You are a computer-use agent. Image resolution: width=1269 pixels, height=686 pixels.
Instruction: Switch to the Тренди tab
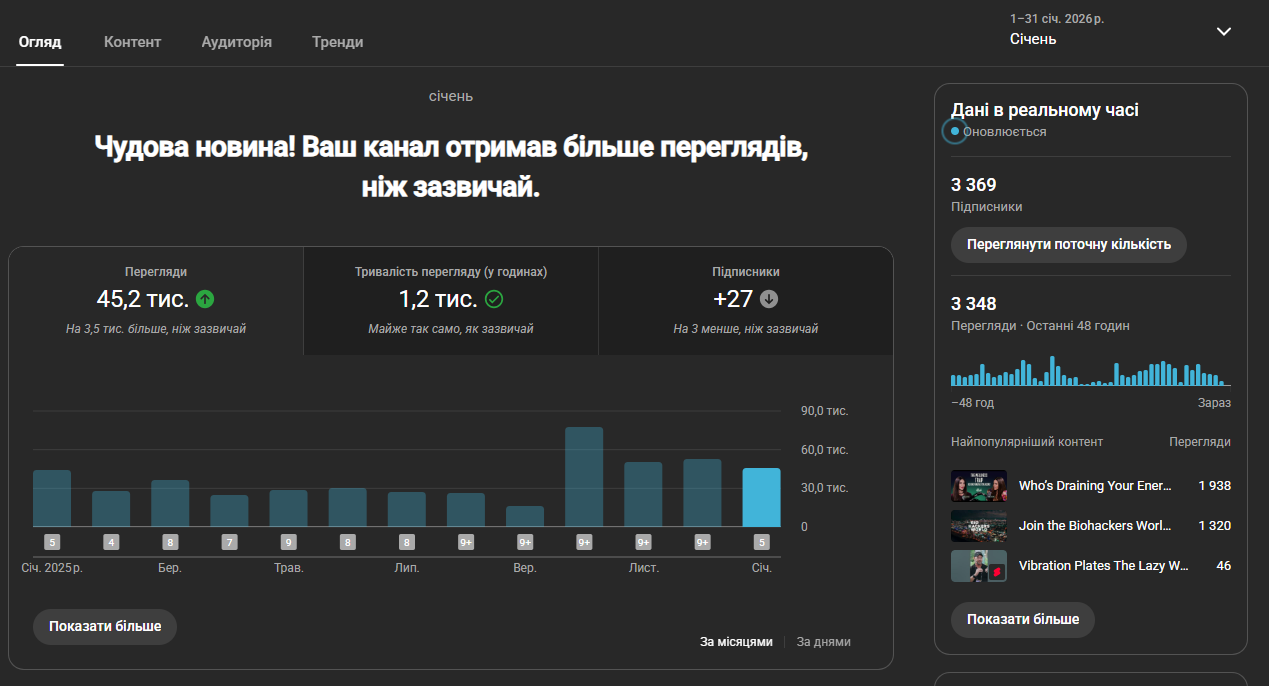tap(337, 42)
